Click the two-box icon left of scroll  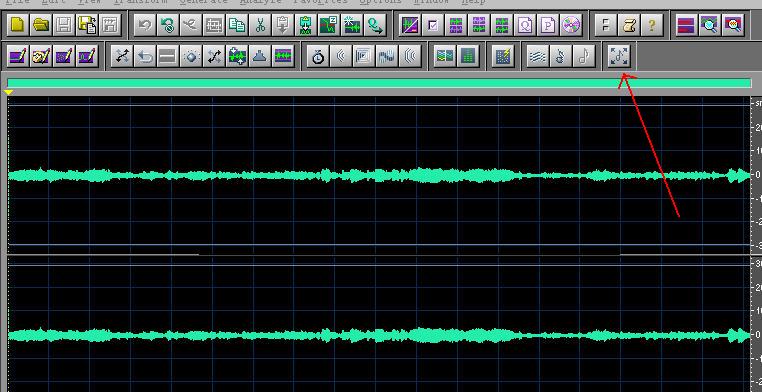click(606, 25)
